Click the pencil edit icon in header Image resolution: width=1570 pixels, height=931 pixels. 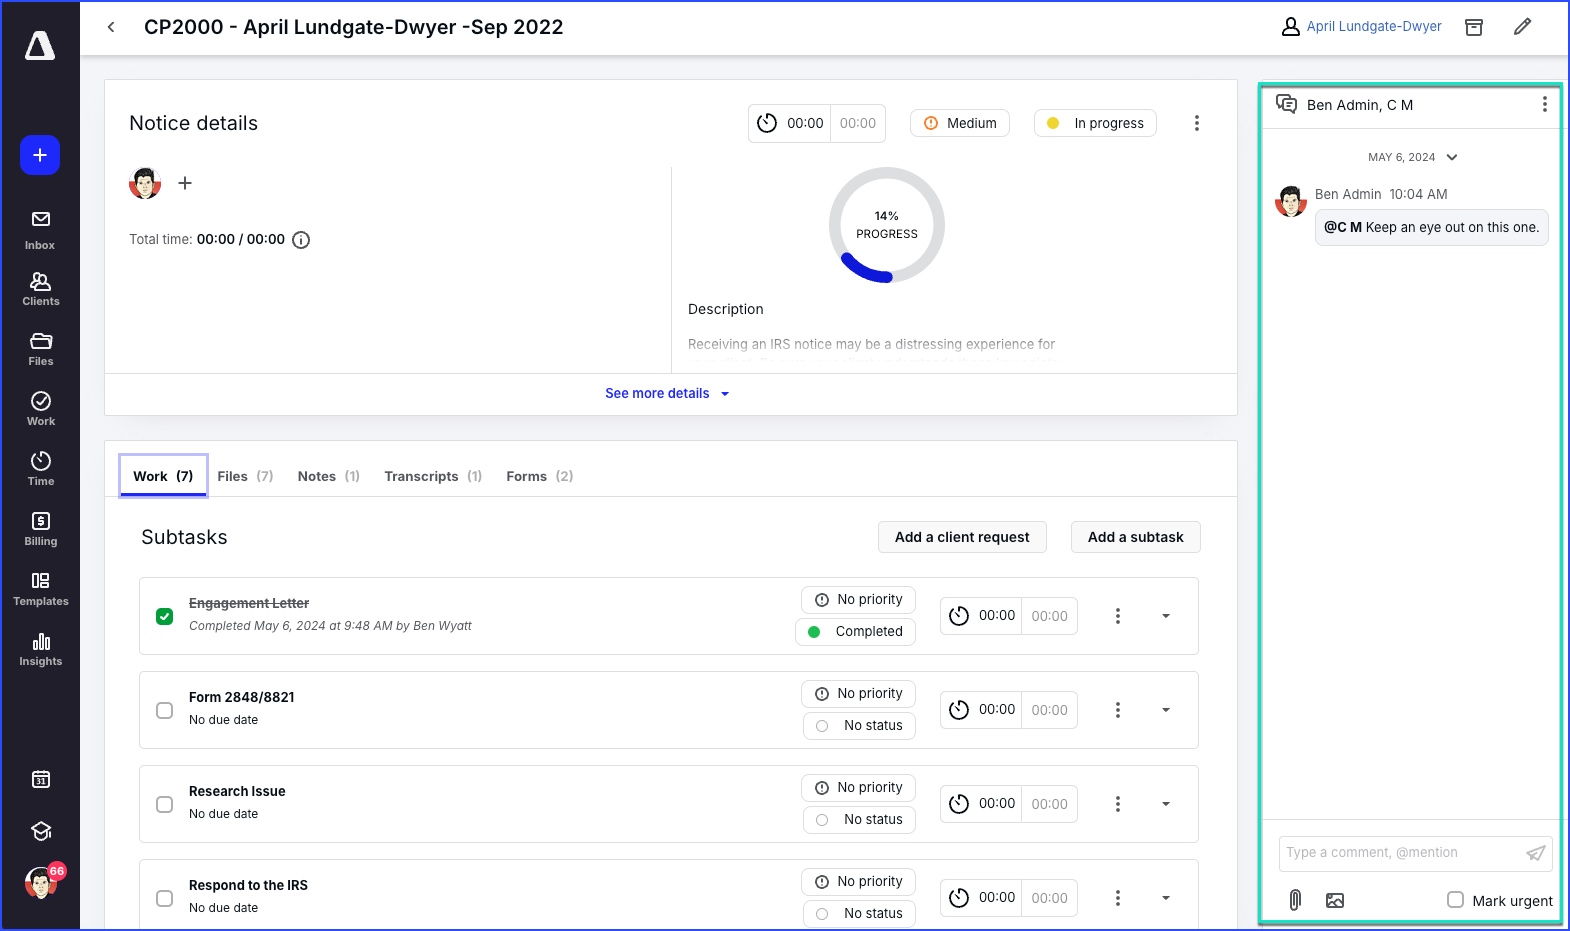coord(1522,27)
